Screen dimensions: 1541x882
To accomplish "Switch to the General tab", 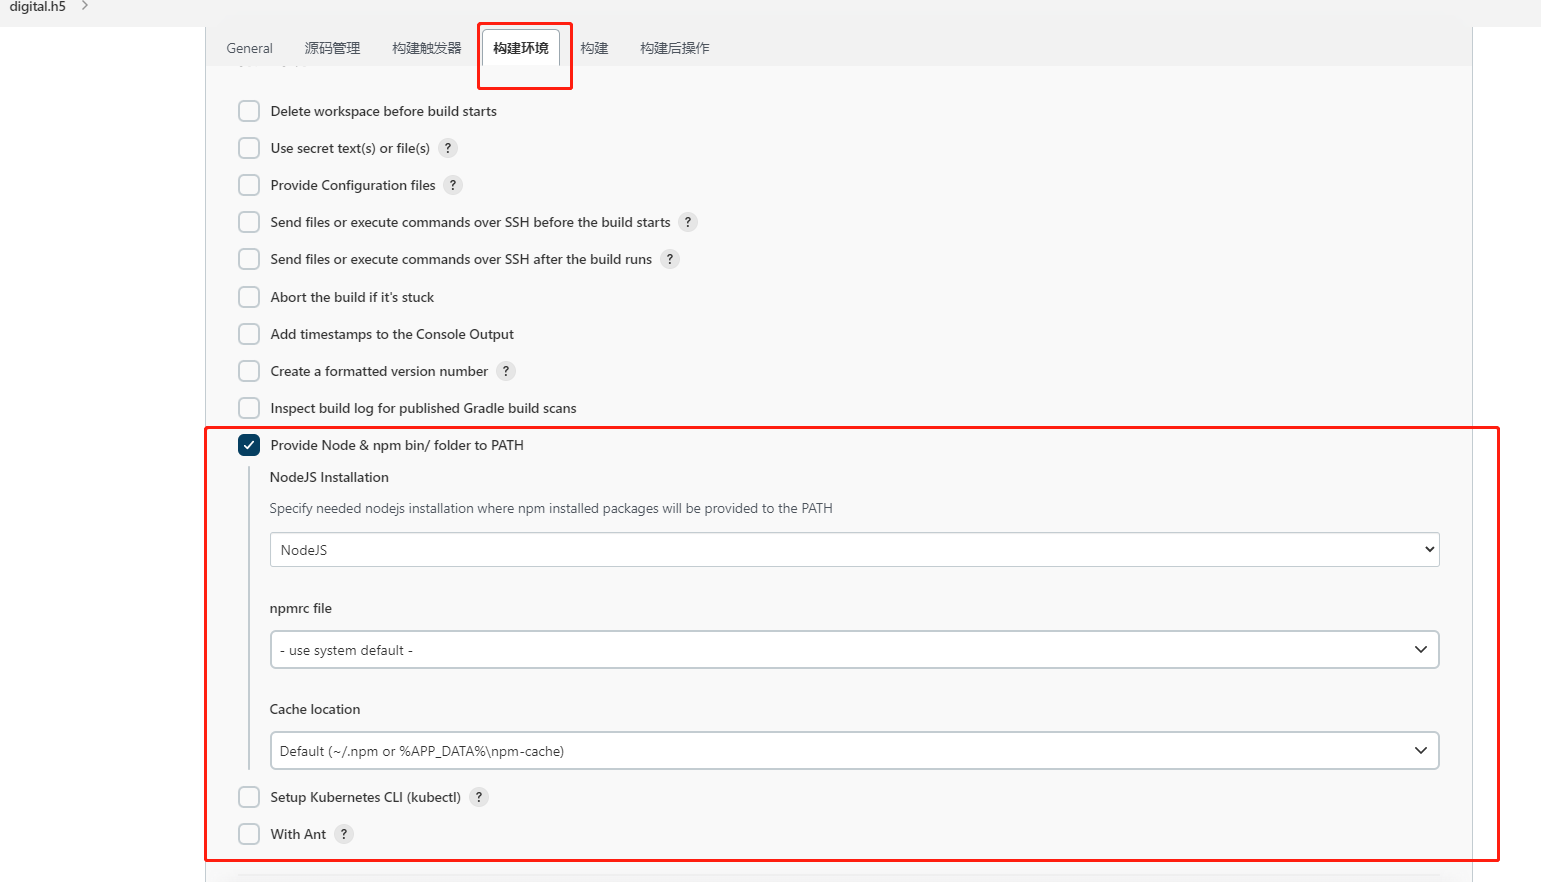I will (x=249, y=48).
